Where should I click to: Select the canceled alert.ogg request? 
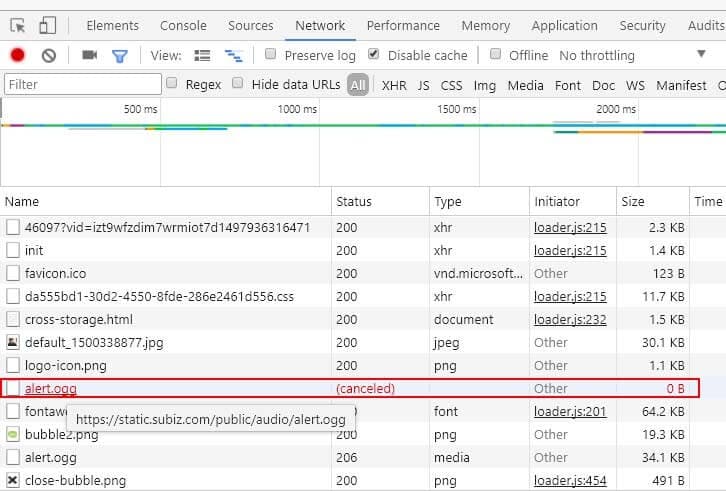pyautogui.click(x=350, y=388)
